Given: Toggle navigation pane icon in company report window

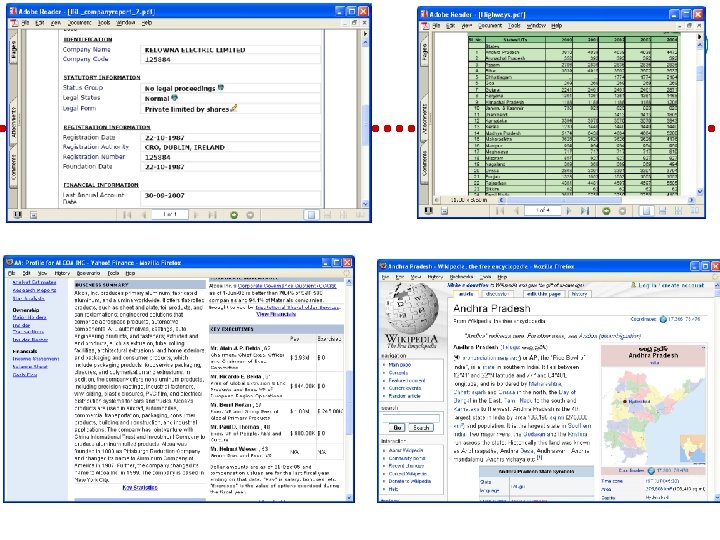Looking at the screenshot, I should (x=17, y=214).
